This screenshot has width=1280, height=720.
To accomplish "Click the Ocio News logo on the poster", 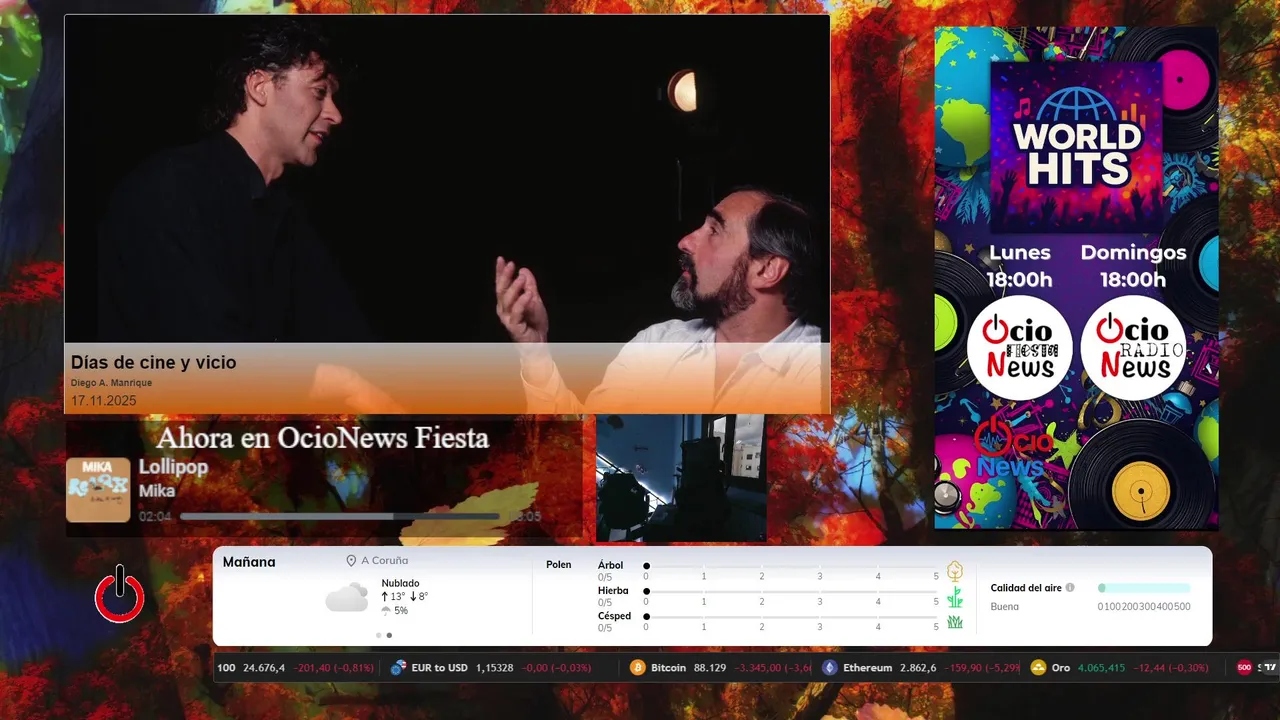I will tap(1015, 449).
